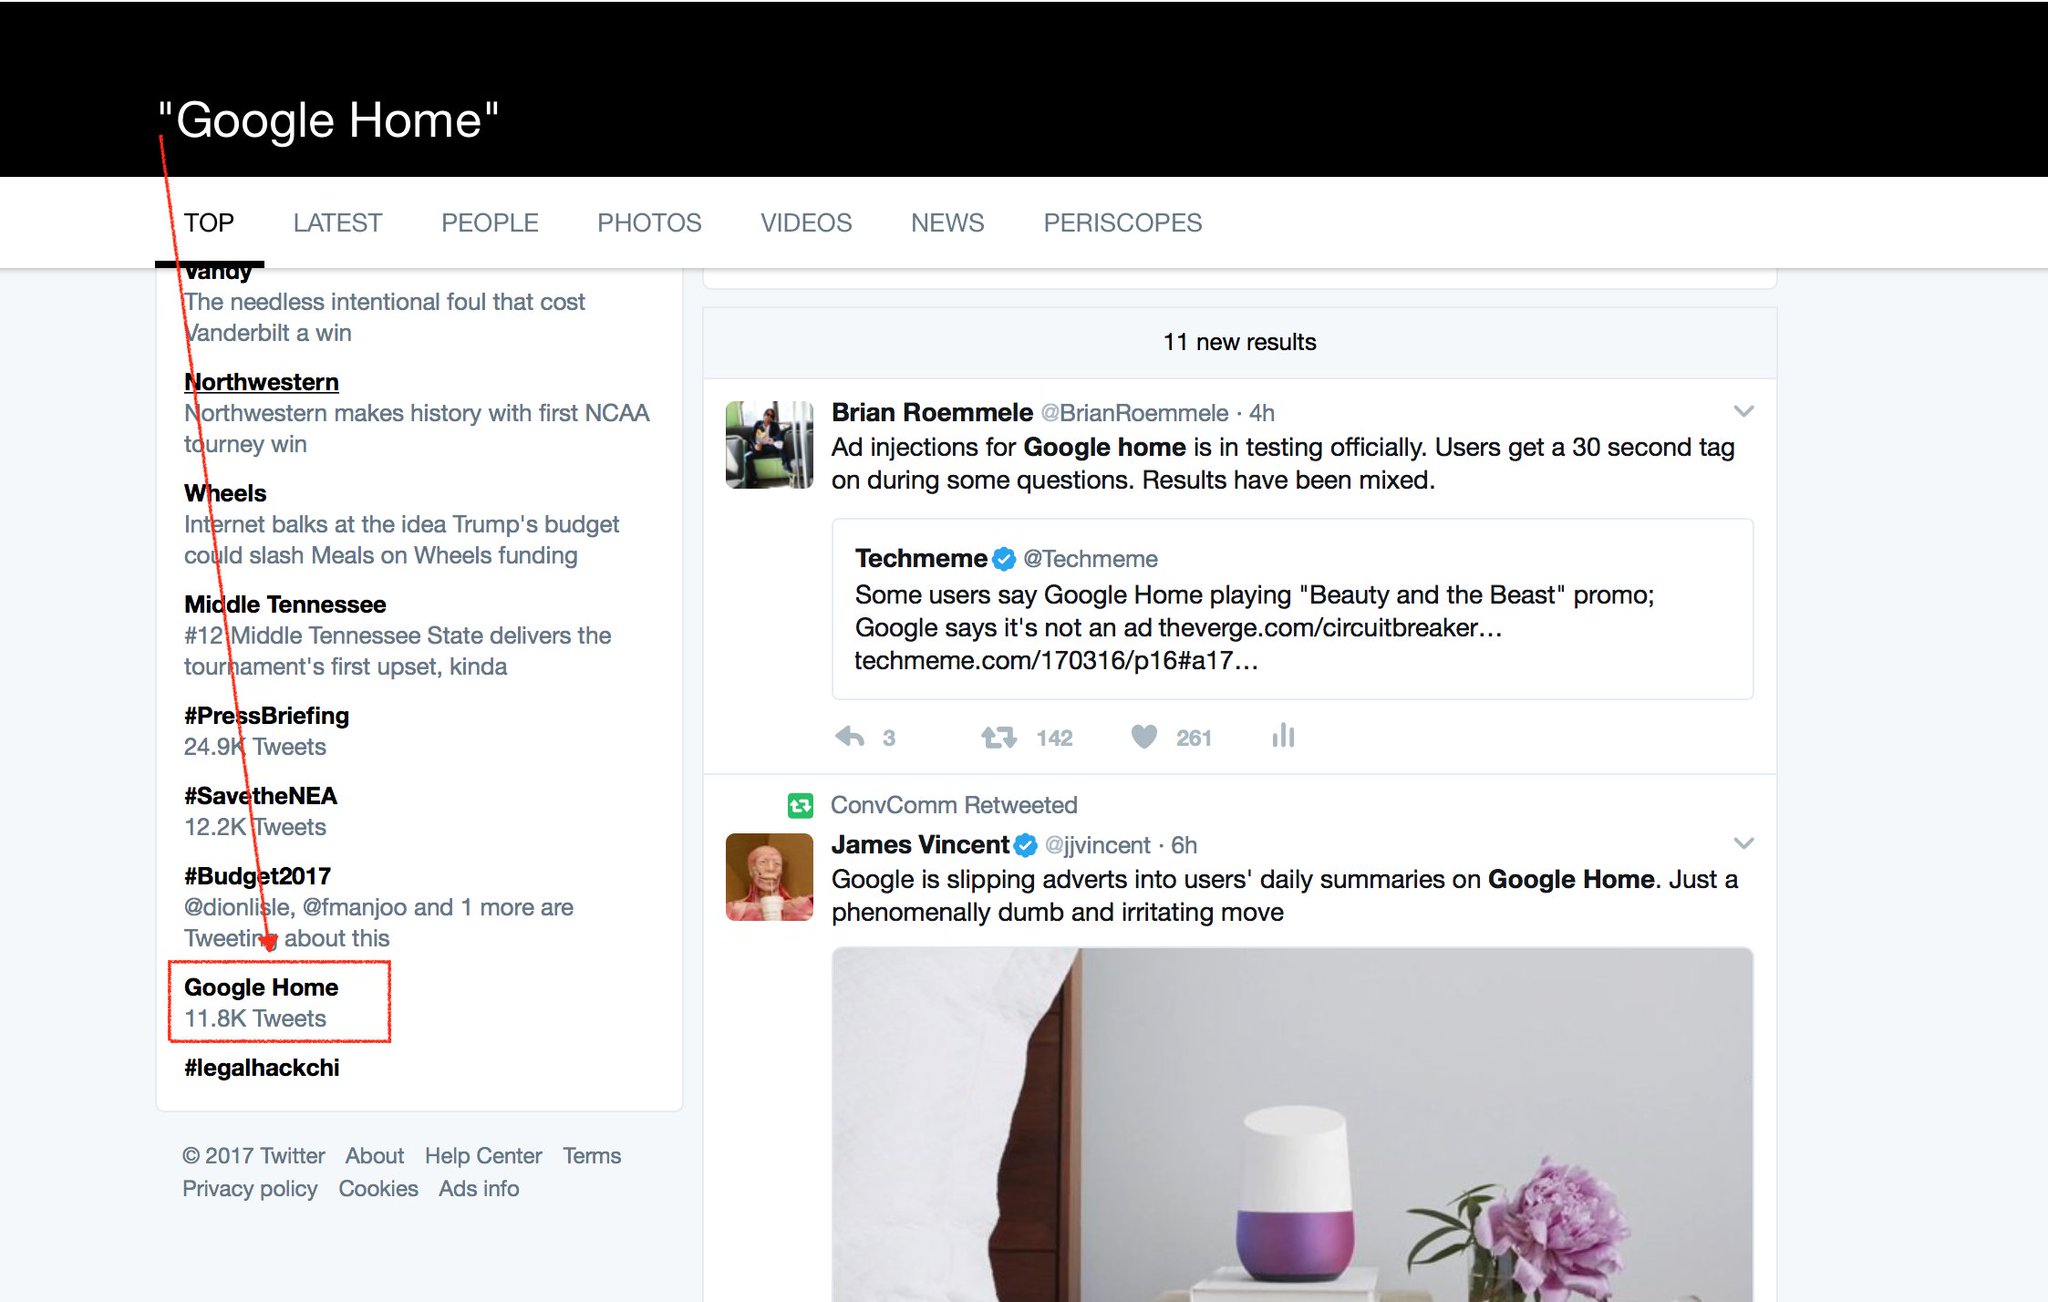Open the Ads info footer link
This screenshot has height=1302, width=2048.
(x=479, y=1189)
